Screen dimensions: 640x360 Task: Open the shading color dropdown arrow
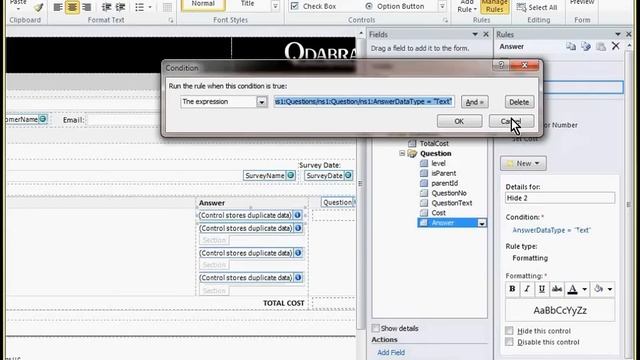click(x=610, y=289)
